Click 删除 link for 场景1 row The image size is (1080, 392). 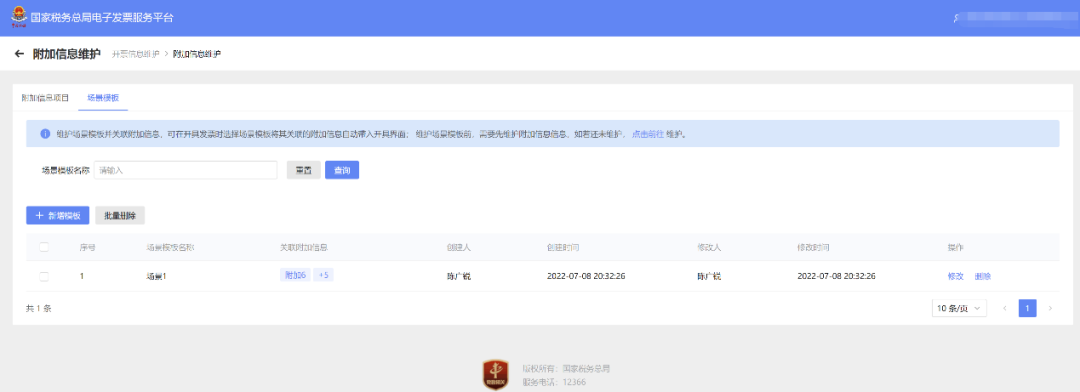pyautogui.click(x=983, y=276)
